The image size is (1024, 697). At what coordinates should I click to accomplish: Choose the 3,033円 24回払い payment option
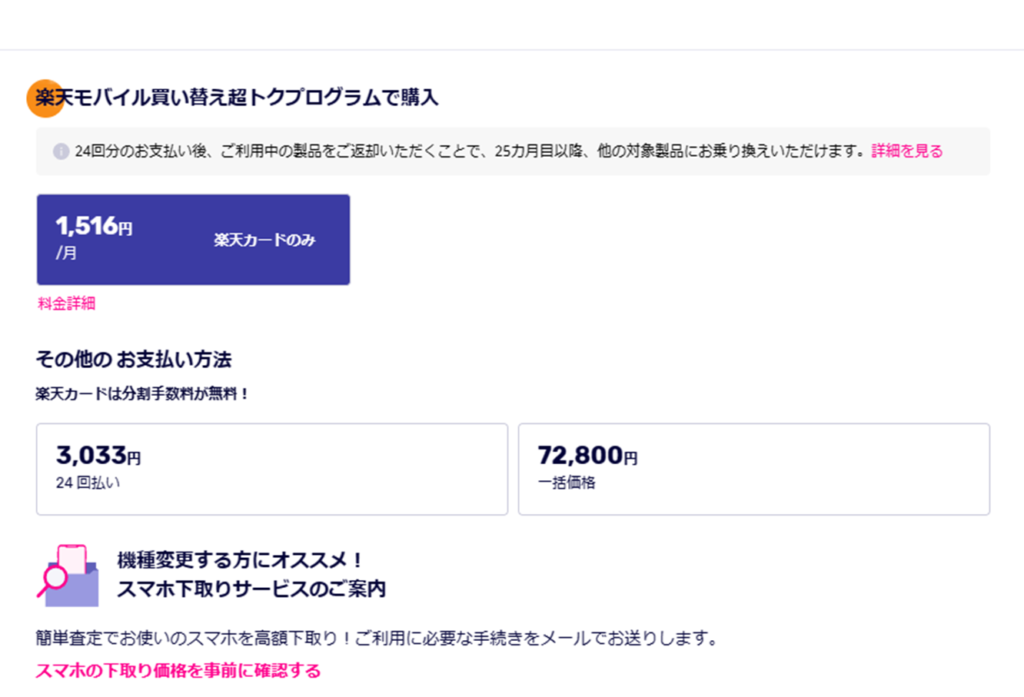[x=272, y=469]
